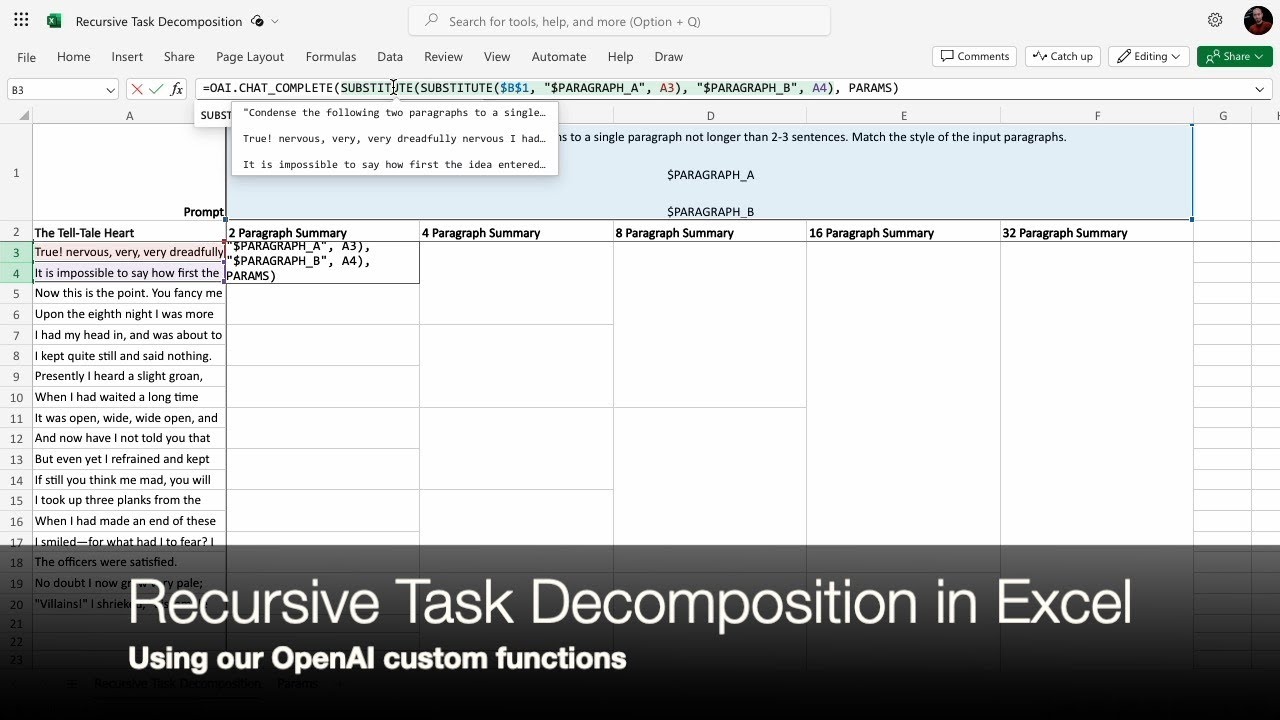
Task: Open the Review tab
Action: (x=443, y=57)
